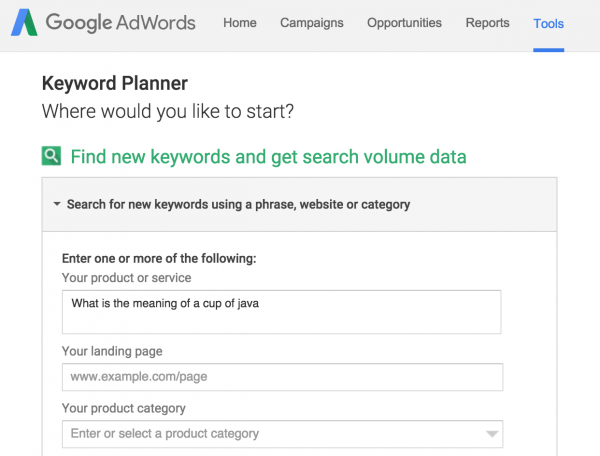Screen dimensions: 600x456
Task: Click the 'Your product or service' label
Action: click(127, 278)
